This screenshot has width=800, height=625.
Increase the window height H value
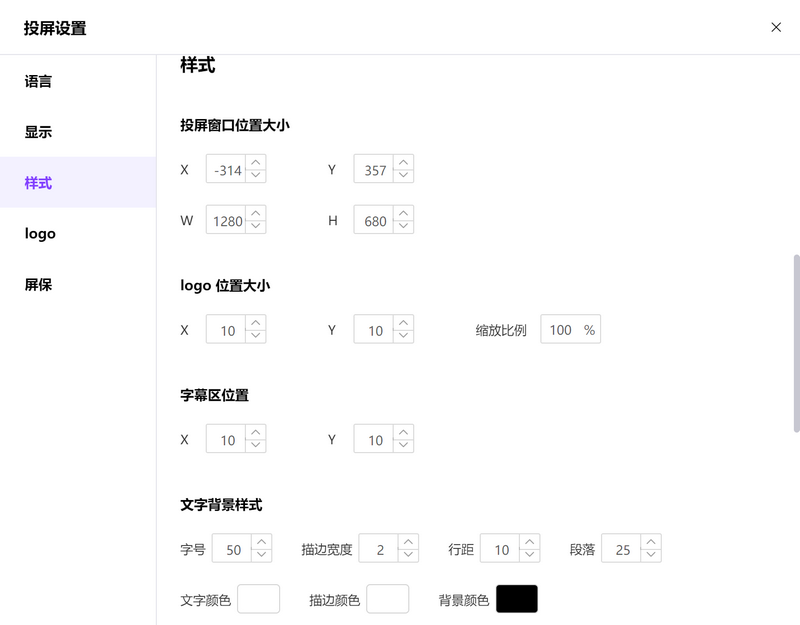coord(403,213)
